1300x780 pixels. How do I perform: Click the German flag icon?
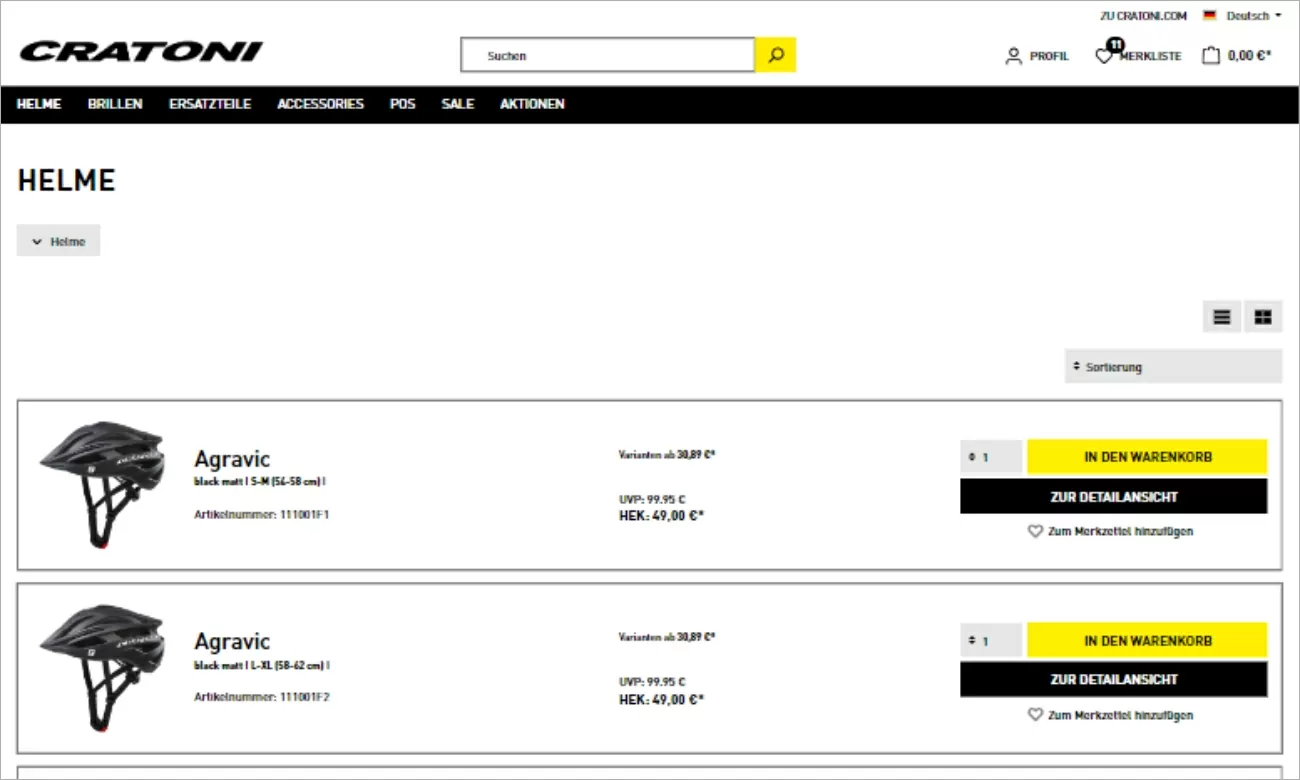tap(1210, 15)
